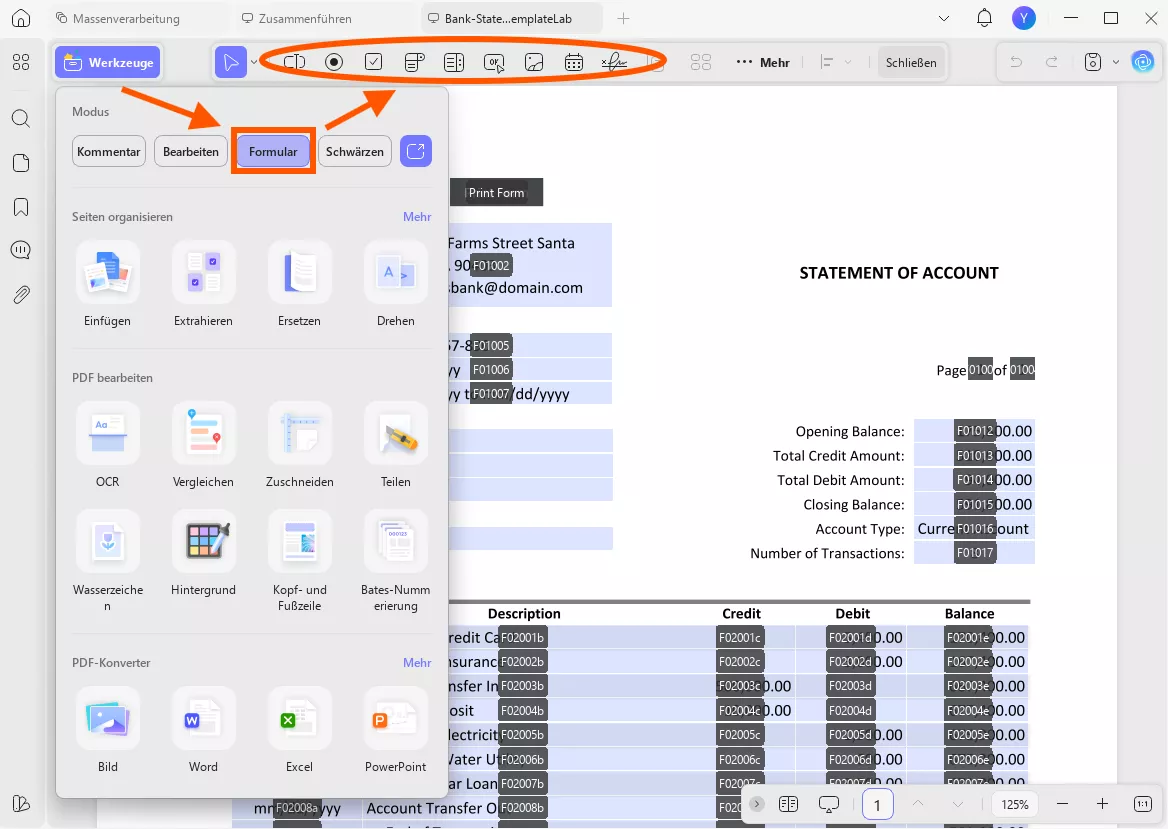1168x829 pixels.
Task: Open the Zuschneiden crop tool
Action: [x=299, y=447]
